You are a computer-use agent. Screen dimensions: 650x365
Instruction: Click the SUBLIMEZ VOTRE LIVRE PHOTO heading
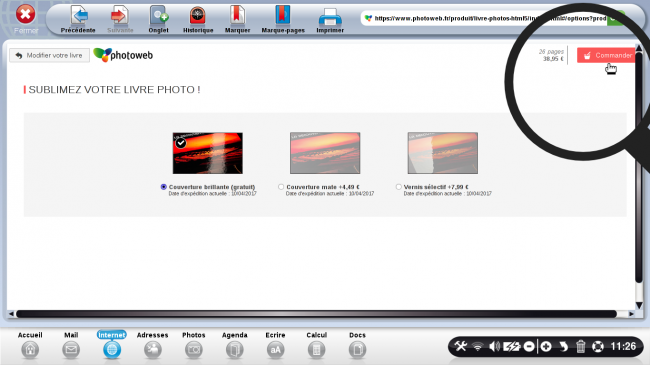point(114,90)
